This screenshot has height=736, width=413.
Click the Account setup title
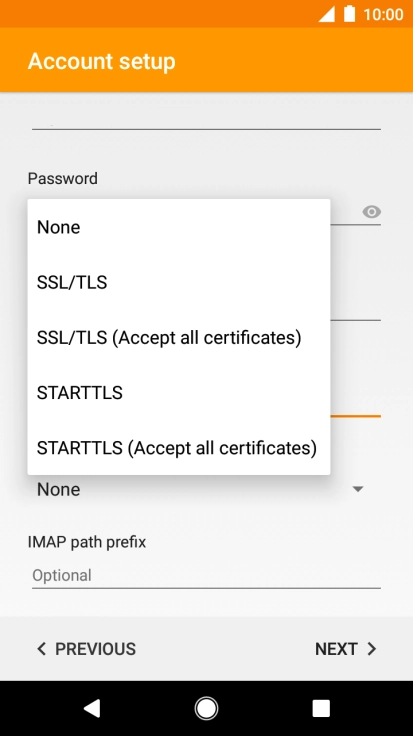pos(101,61)
